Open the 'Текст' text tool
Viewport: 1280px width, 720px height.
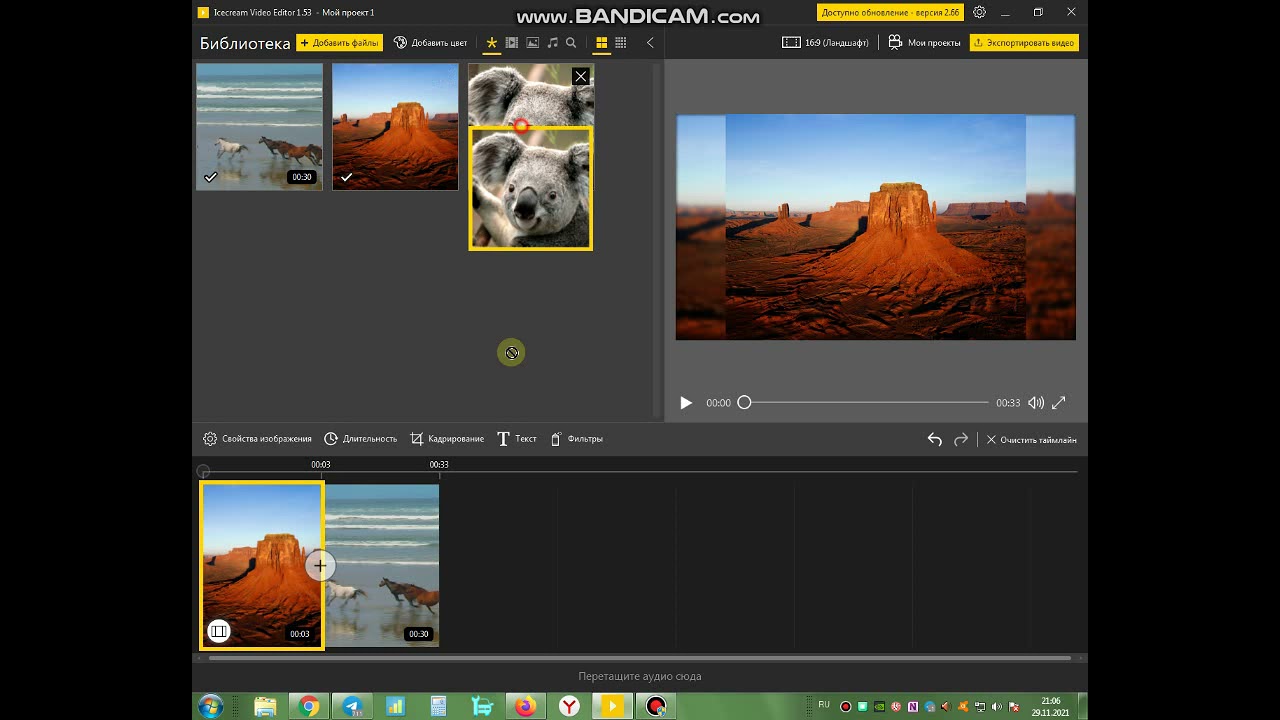click(517, 439)
